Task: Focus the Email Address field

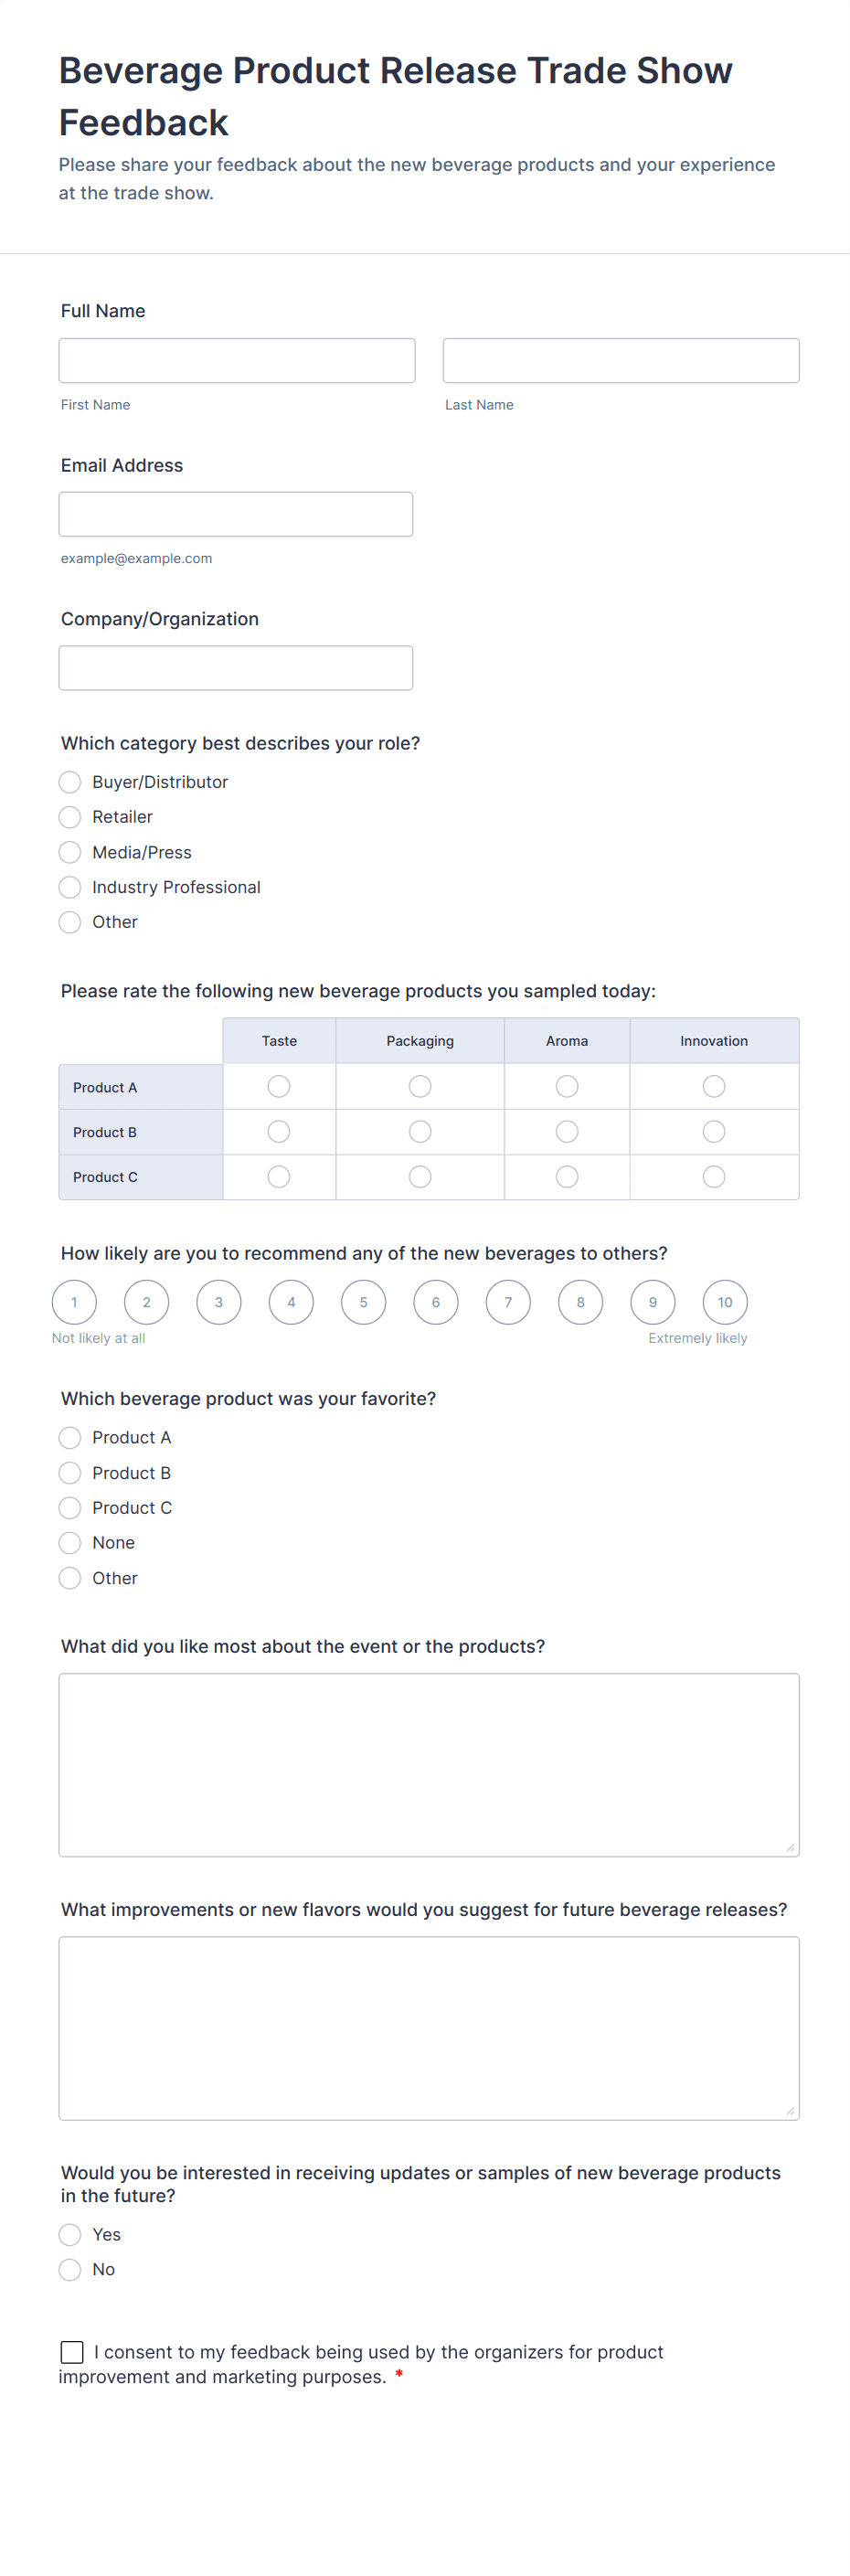Action: coord(235,514)
